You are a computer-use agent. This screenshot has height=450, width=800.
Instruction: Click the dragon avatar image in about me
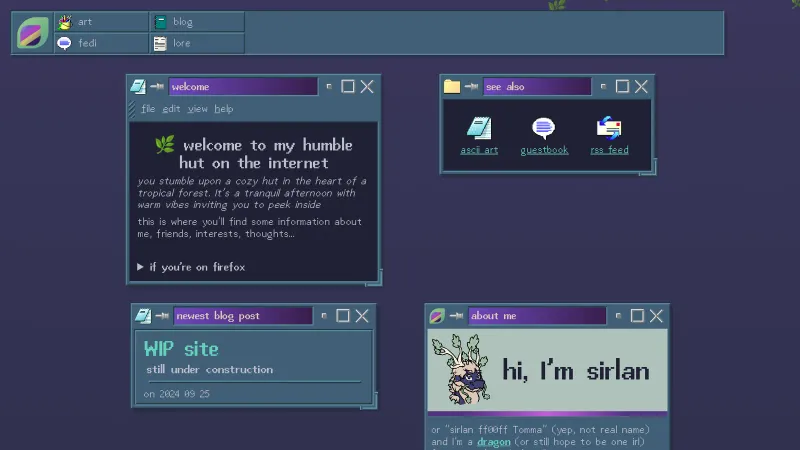pyautogui.click(x=460, y=370)
